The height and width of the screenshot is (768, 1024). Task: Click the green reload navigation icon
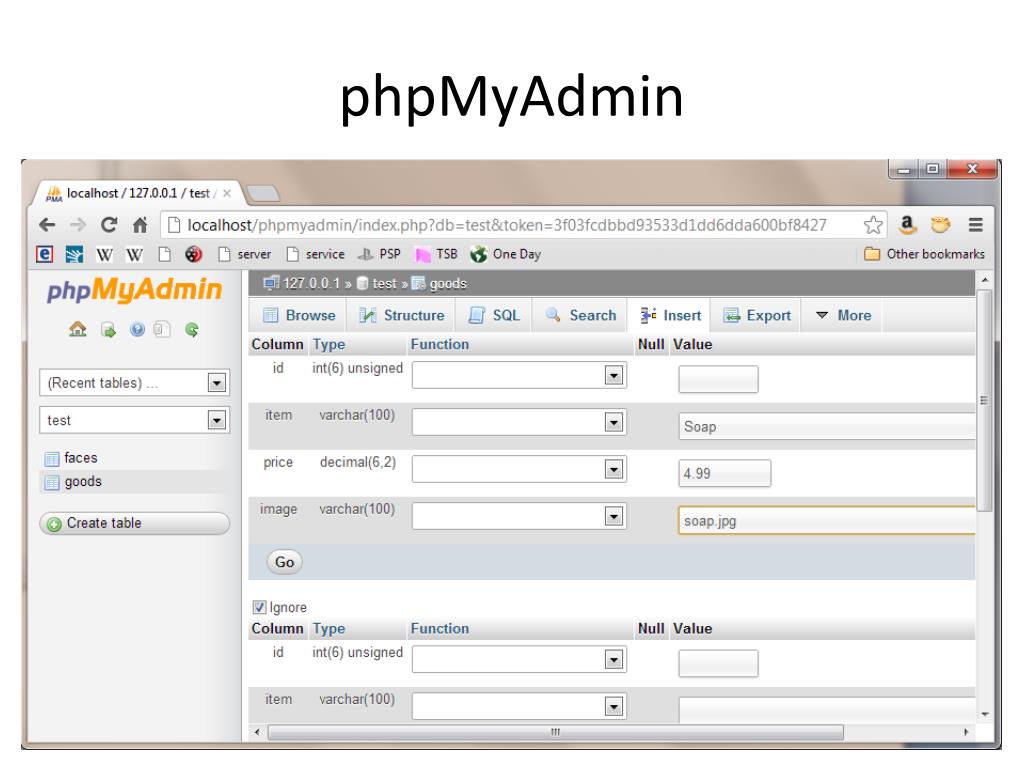click(191, 329)
